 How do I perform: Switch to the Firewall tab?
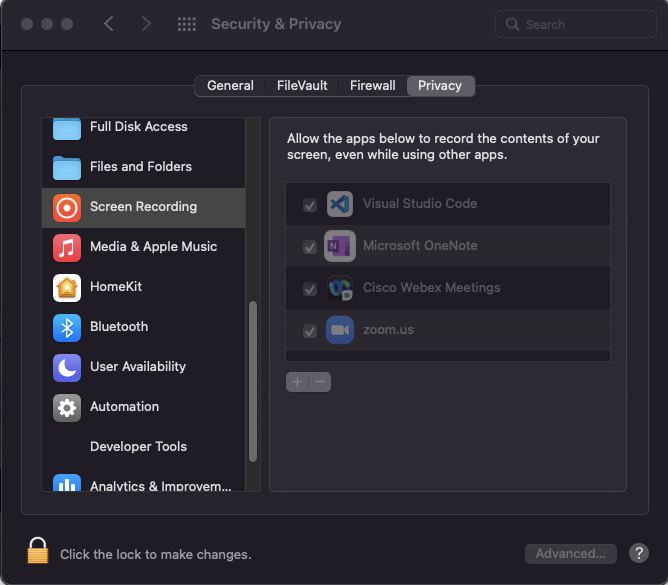372,86
